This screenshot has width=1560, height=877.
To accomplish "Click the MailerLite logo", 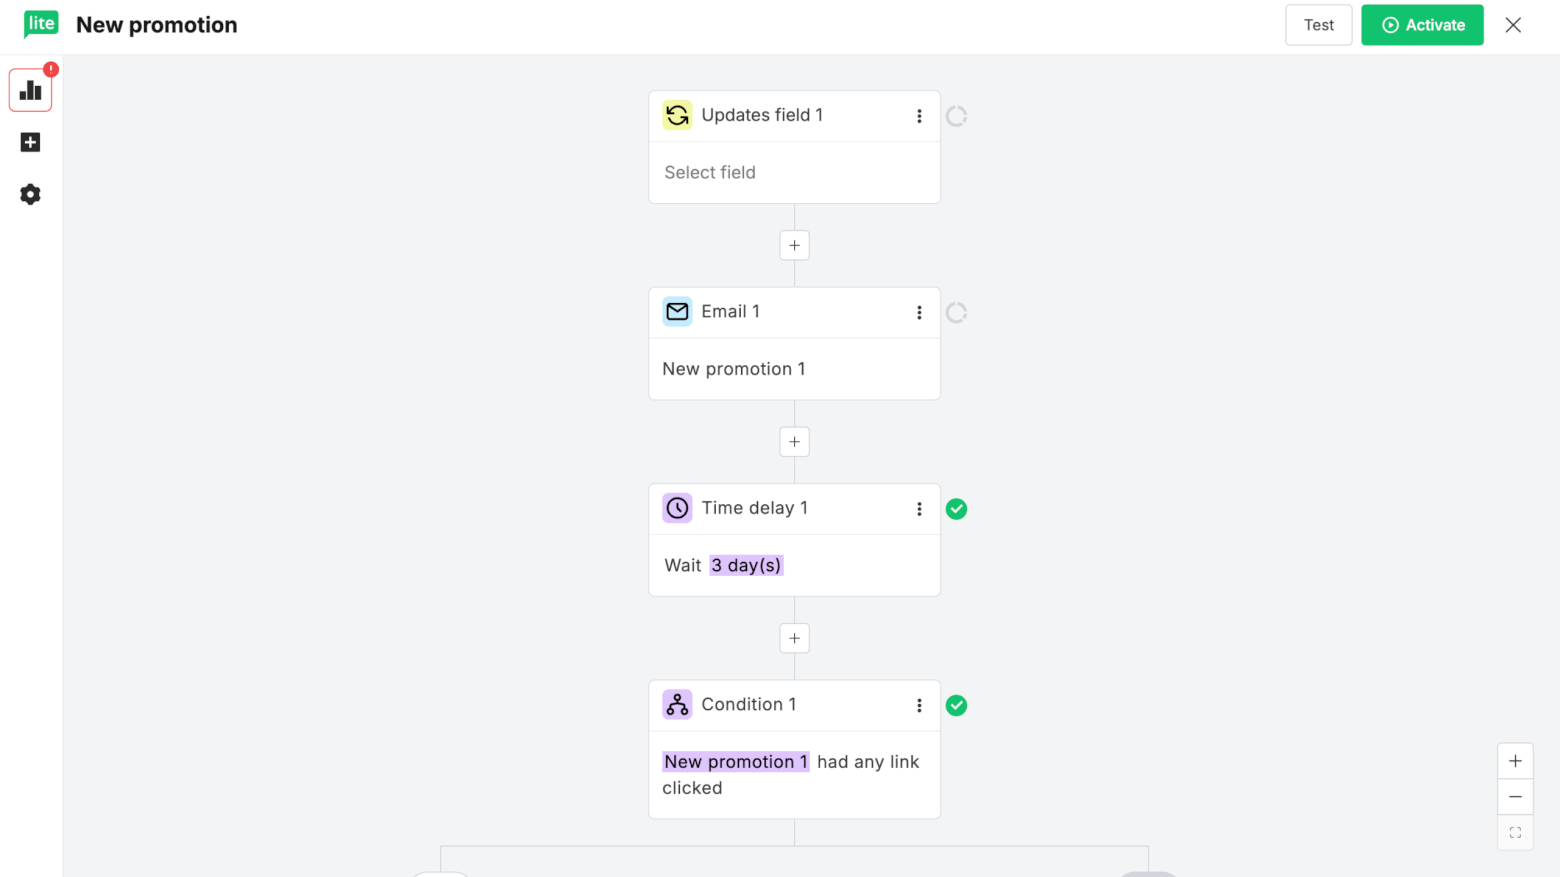I will [41, 24].
